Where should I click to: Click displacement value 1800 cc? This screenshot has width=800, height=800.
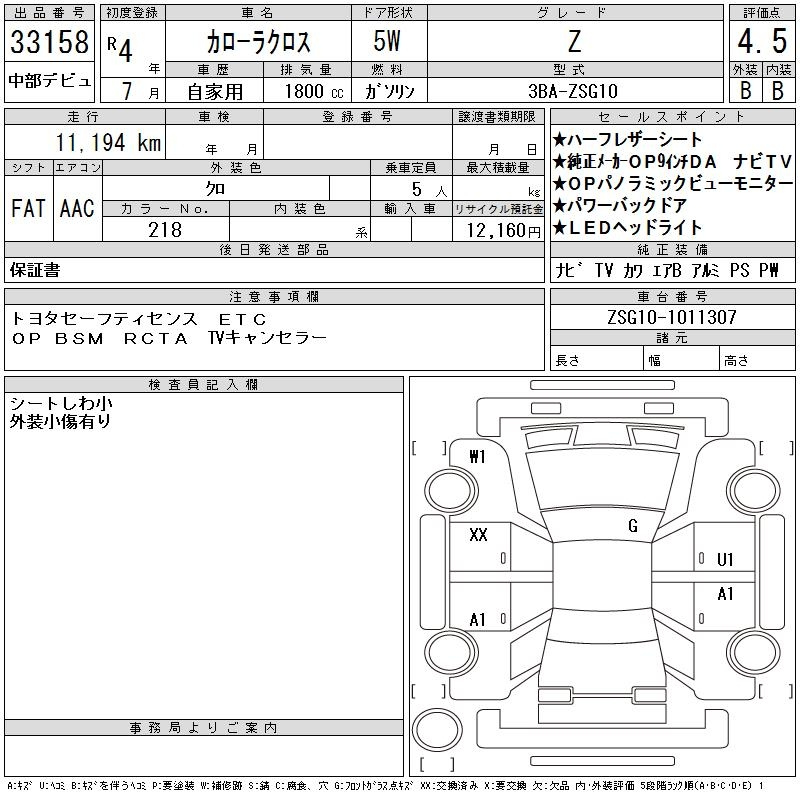[x=314, y=91]
